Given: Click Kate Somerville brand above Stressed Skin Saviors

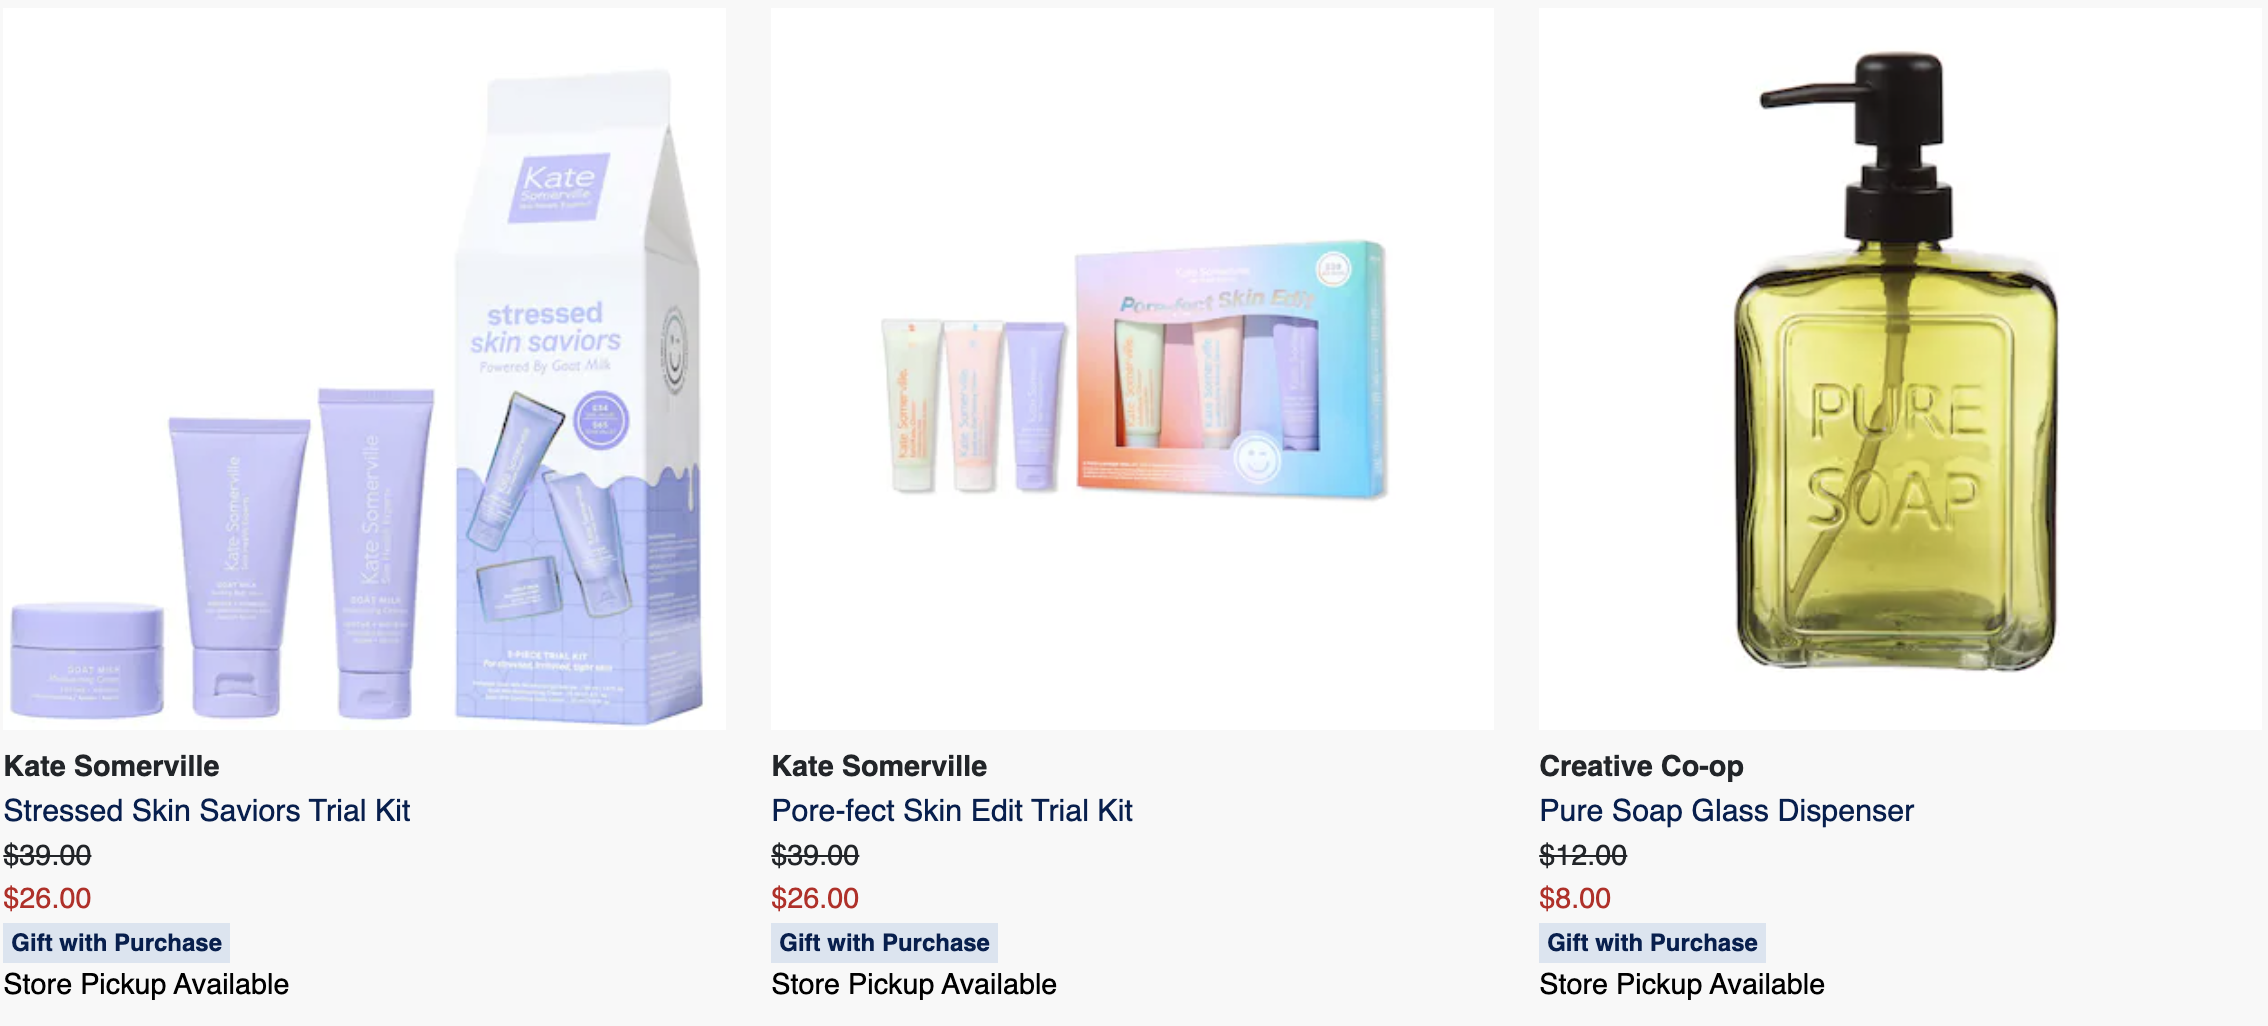Looking at the screenshot, I should 111,766.
